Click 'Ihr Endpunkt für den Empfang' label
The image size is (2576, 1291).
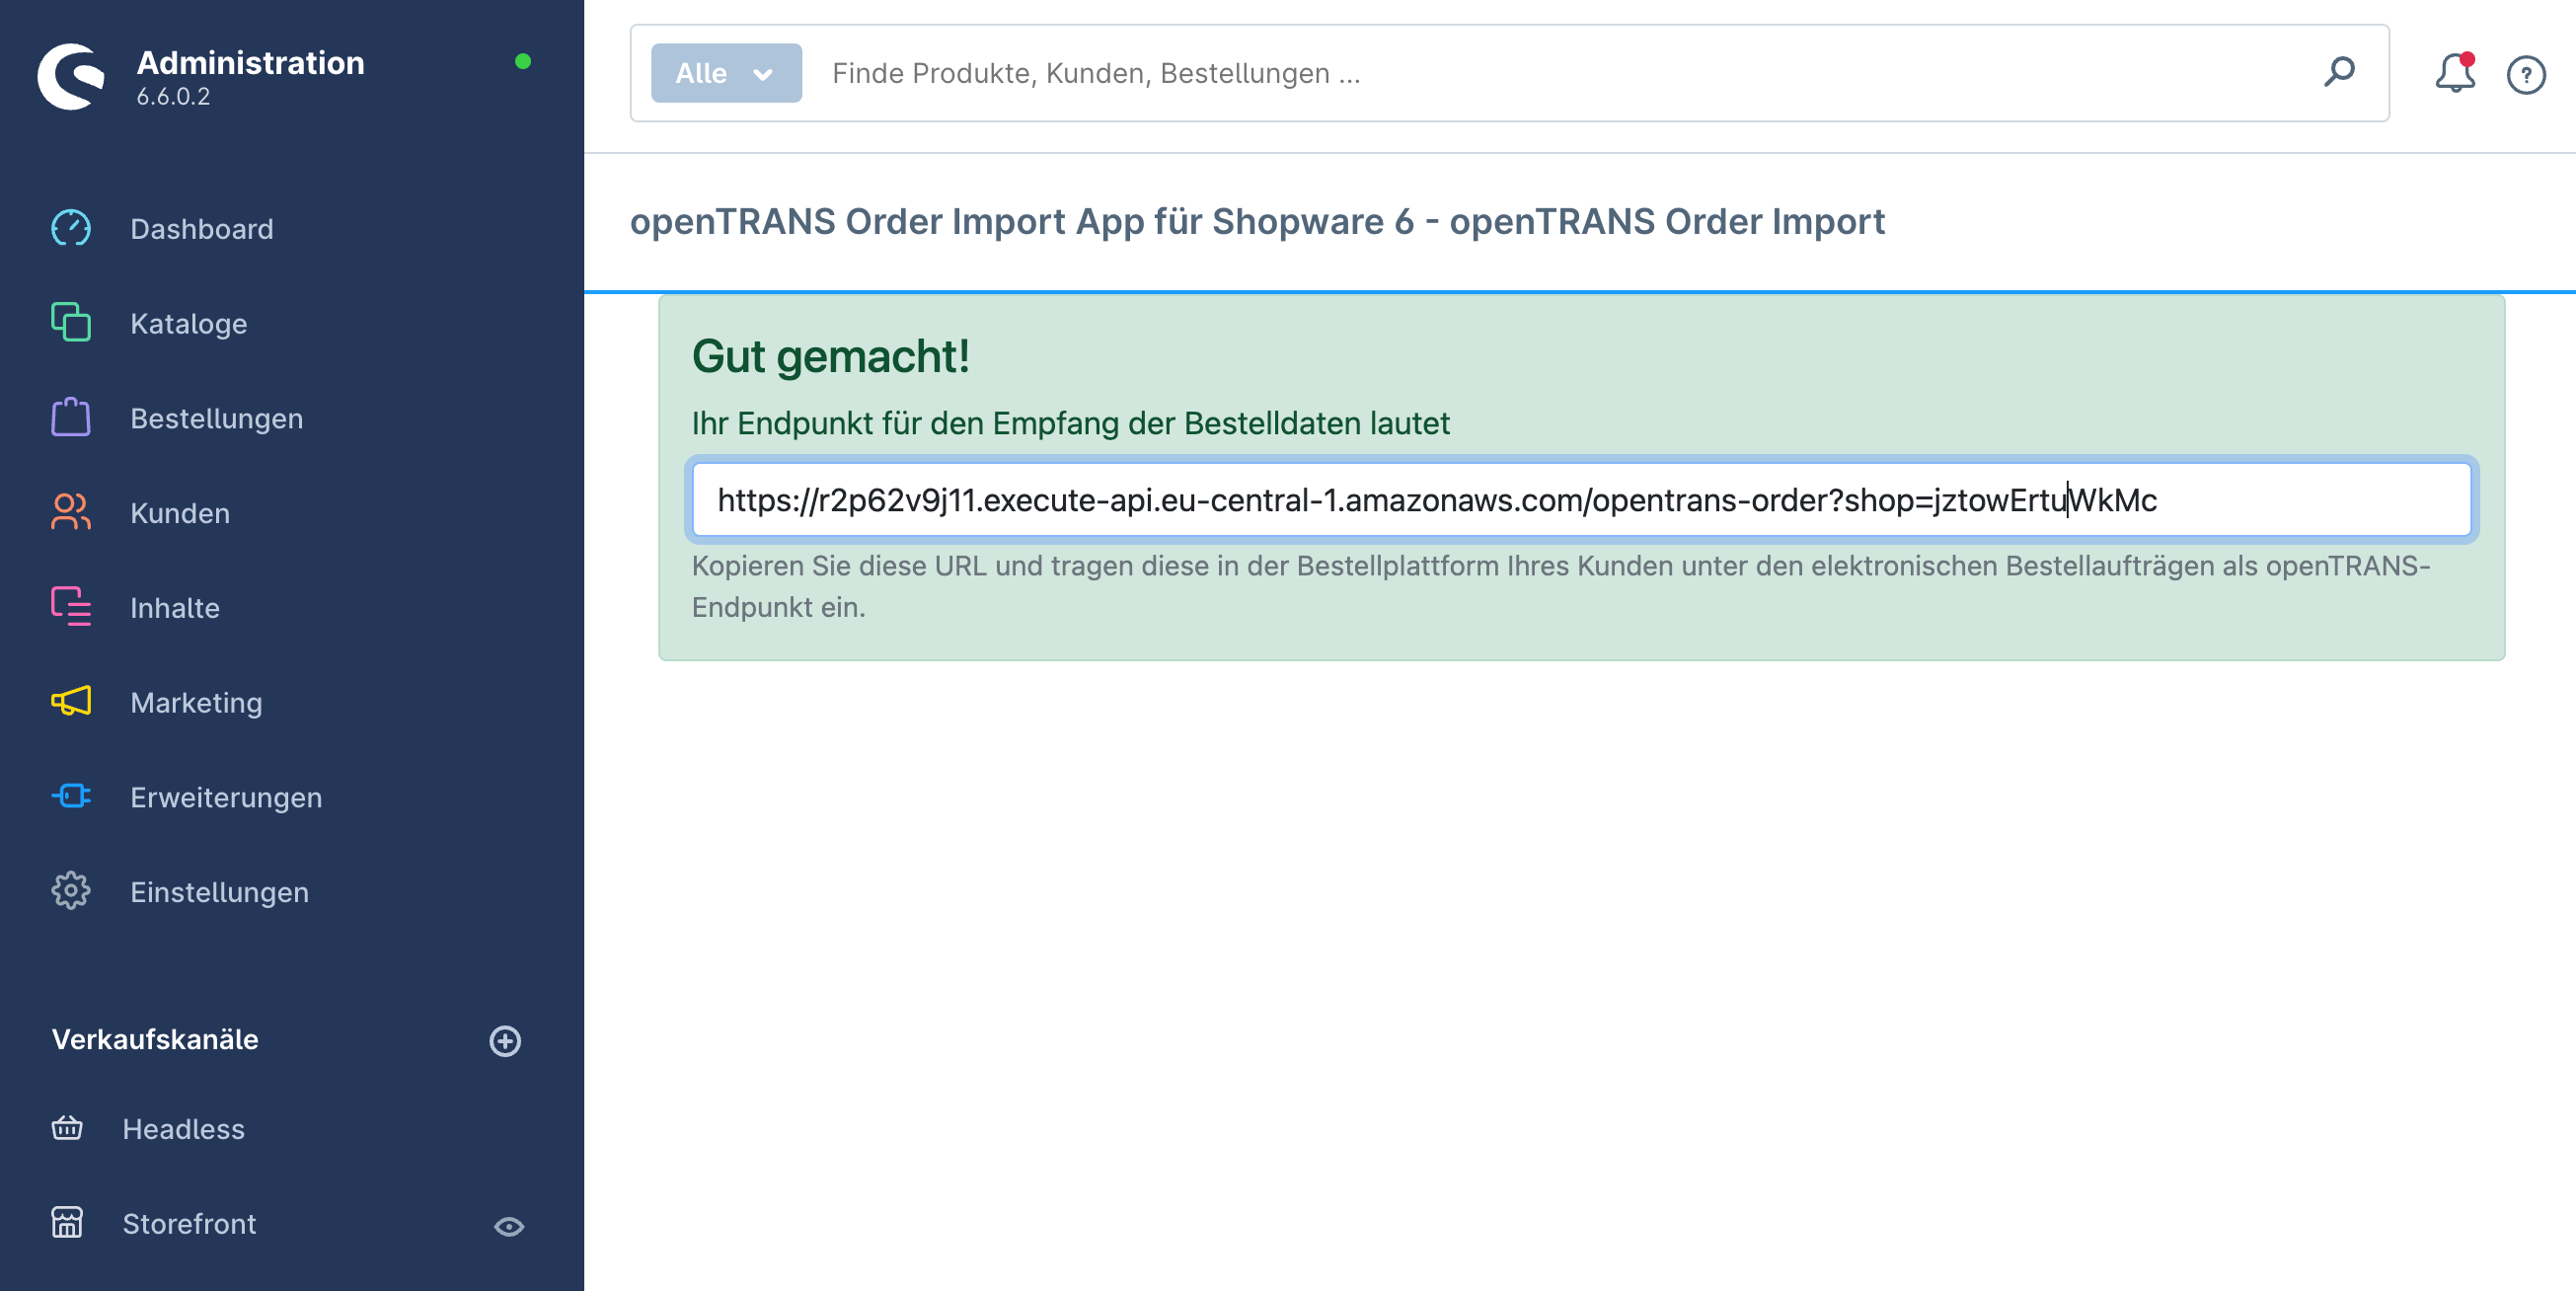tap(1070, 423)
